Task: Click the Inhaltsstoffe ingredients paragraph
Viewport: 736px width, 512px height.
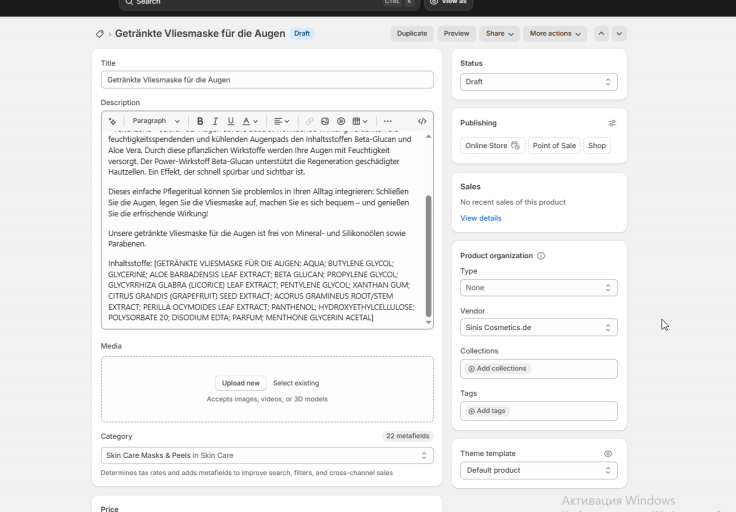Action: [261, 290]
